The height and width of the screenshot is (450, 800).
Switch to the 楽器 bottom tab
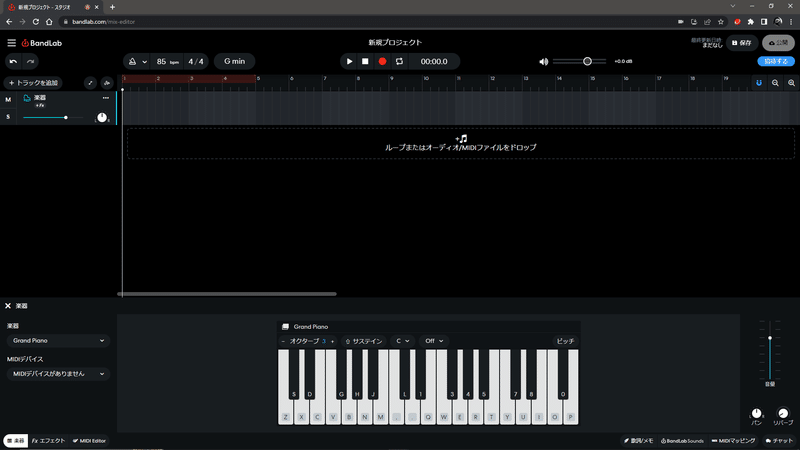[16, 441]
